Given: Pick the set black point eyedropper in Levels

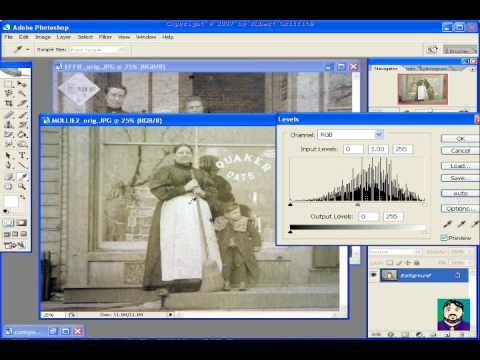Looking at the screenshot, I should [447, 224].
